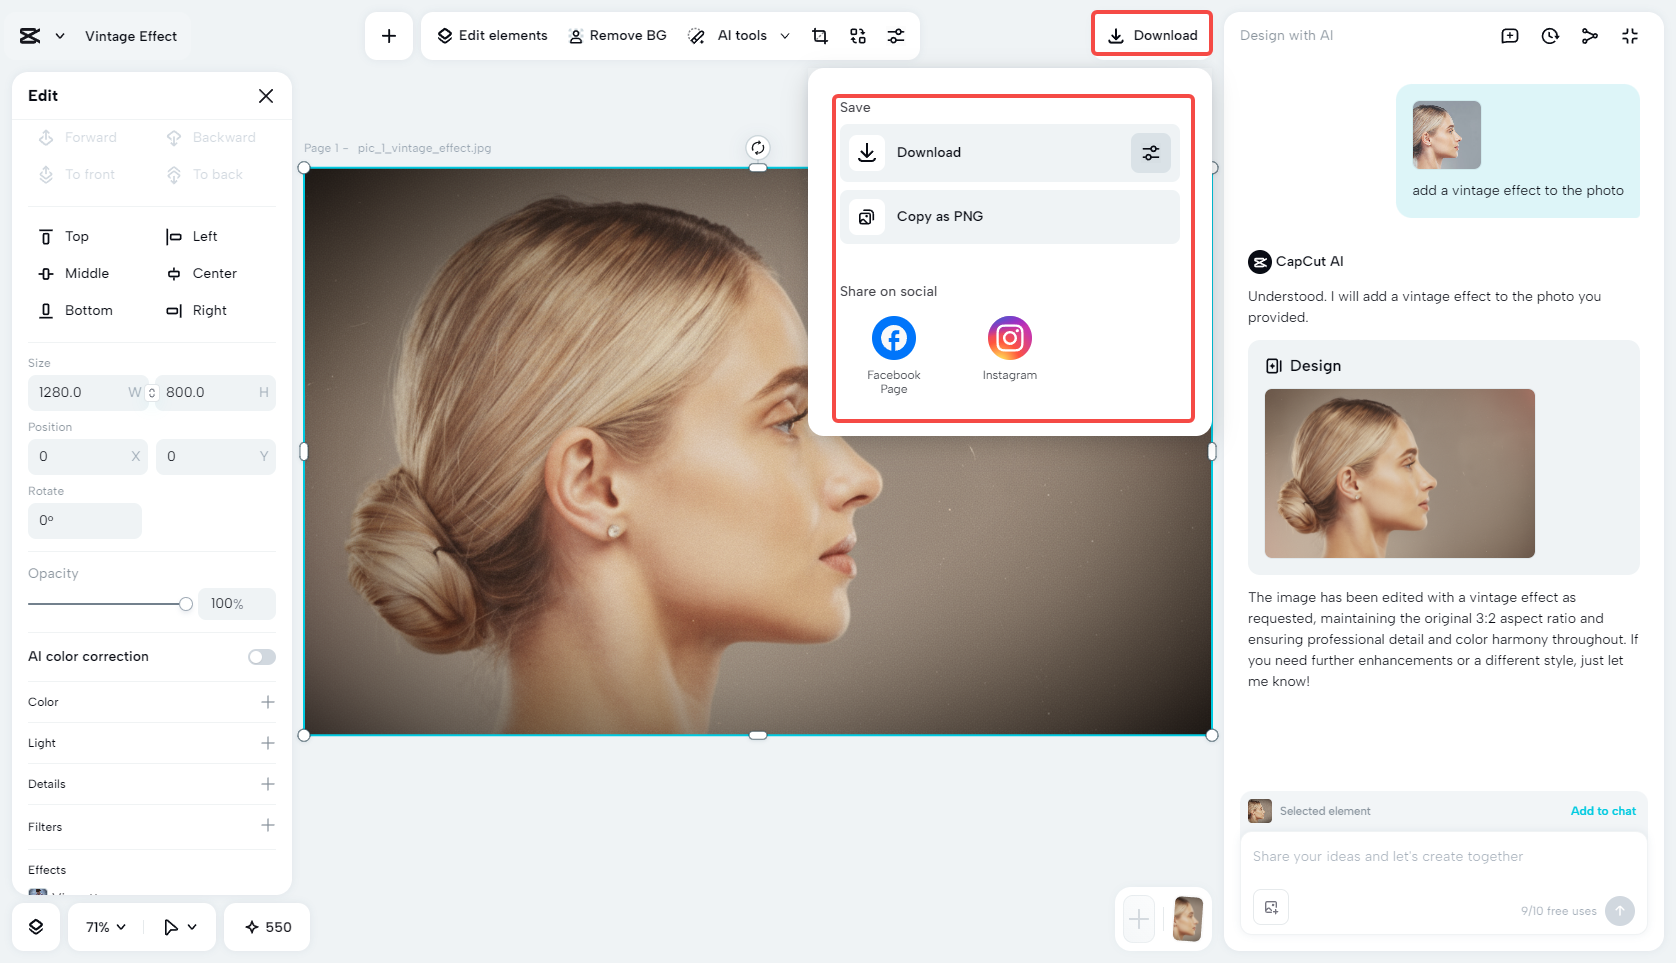Click the rotate handle above the image
1676x963 pixels.
[x=758, y=148]
